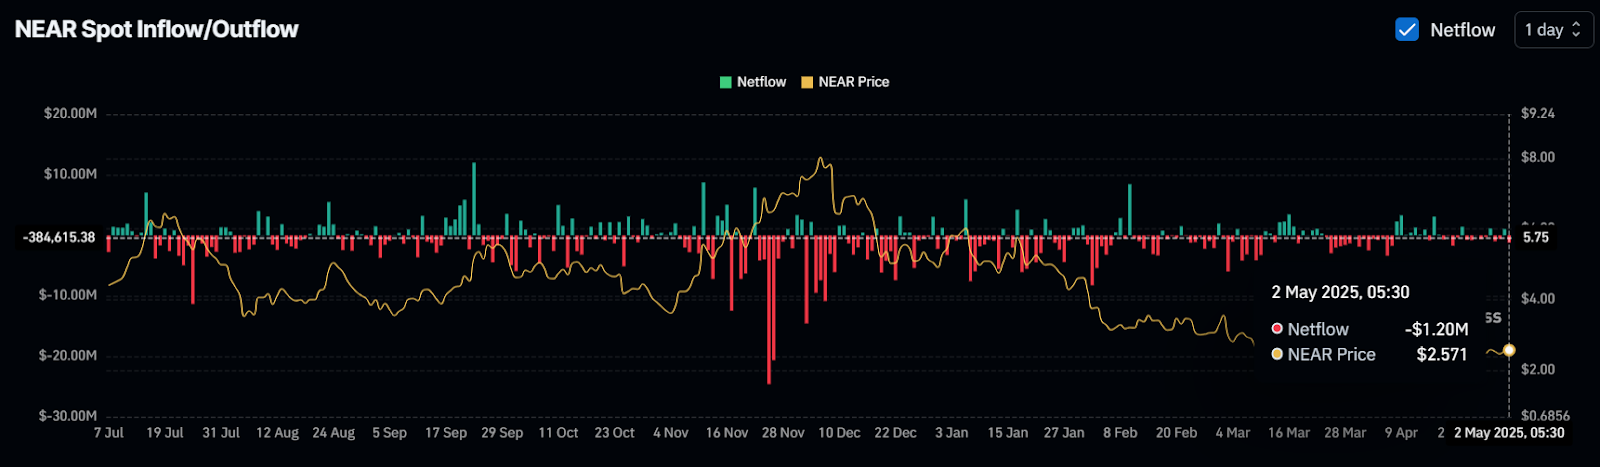Click the 5 Sep date label

[x=389, y=433]
